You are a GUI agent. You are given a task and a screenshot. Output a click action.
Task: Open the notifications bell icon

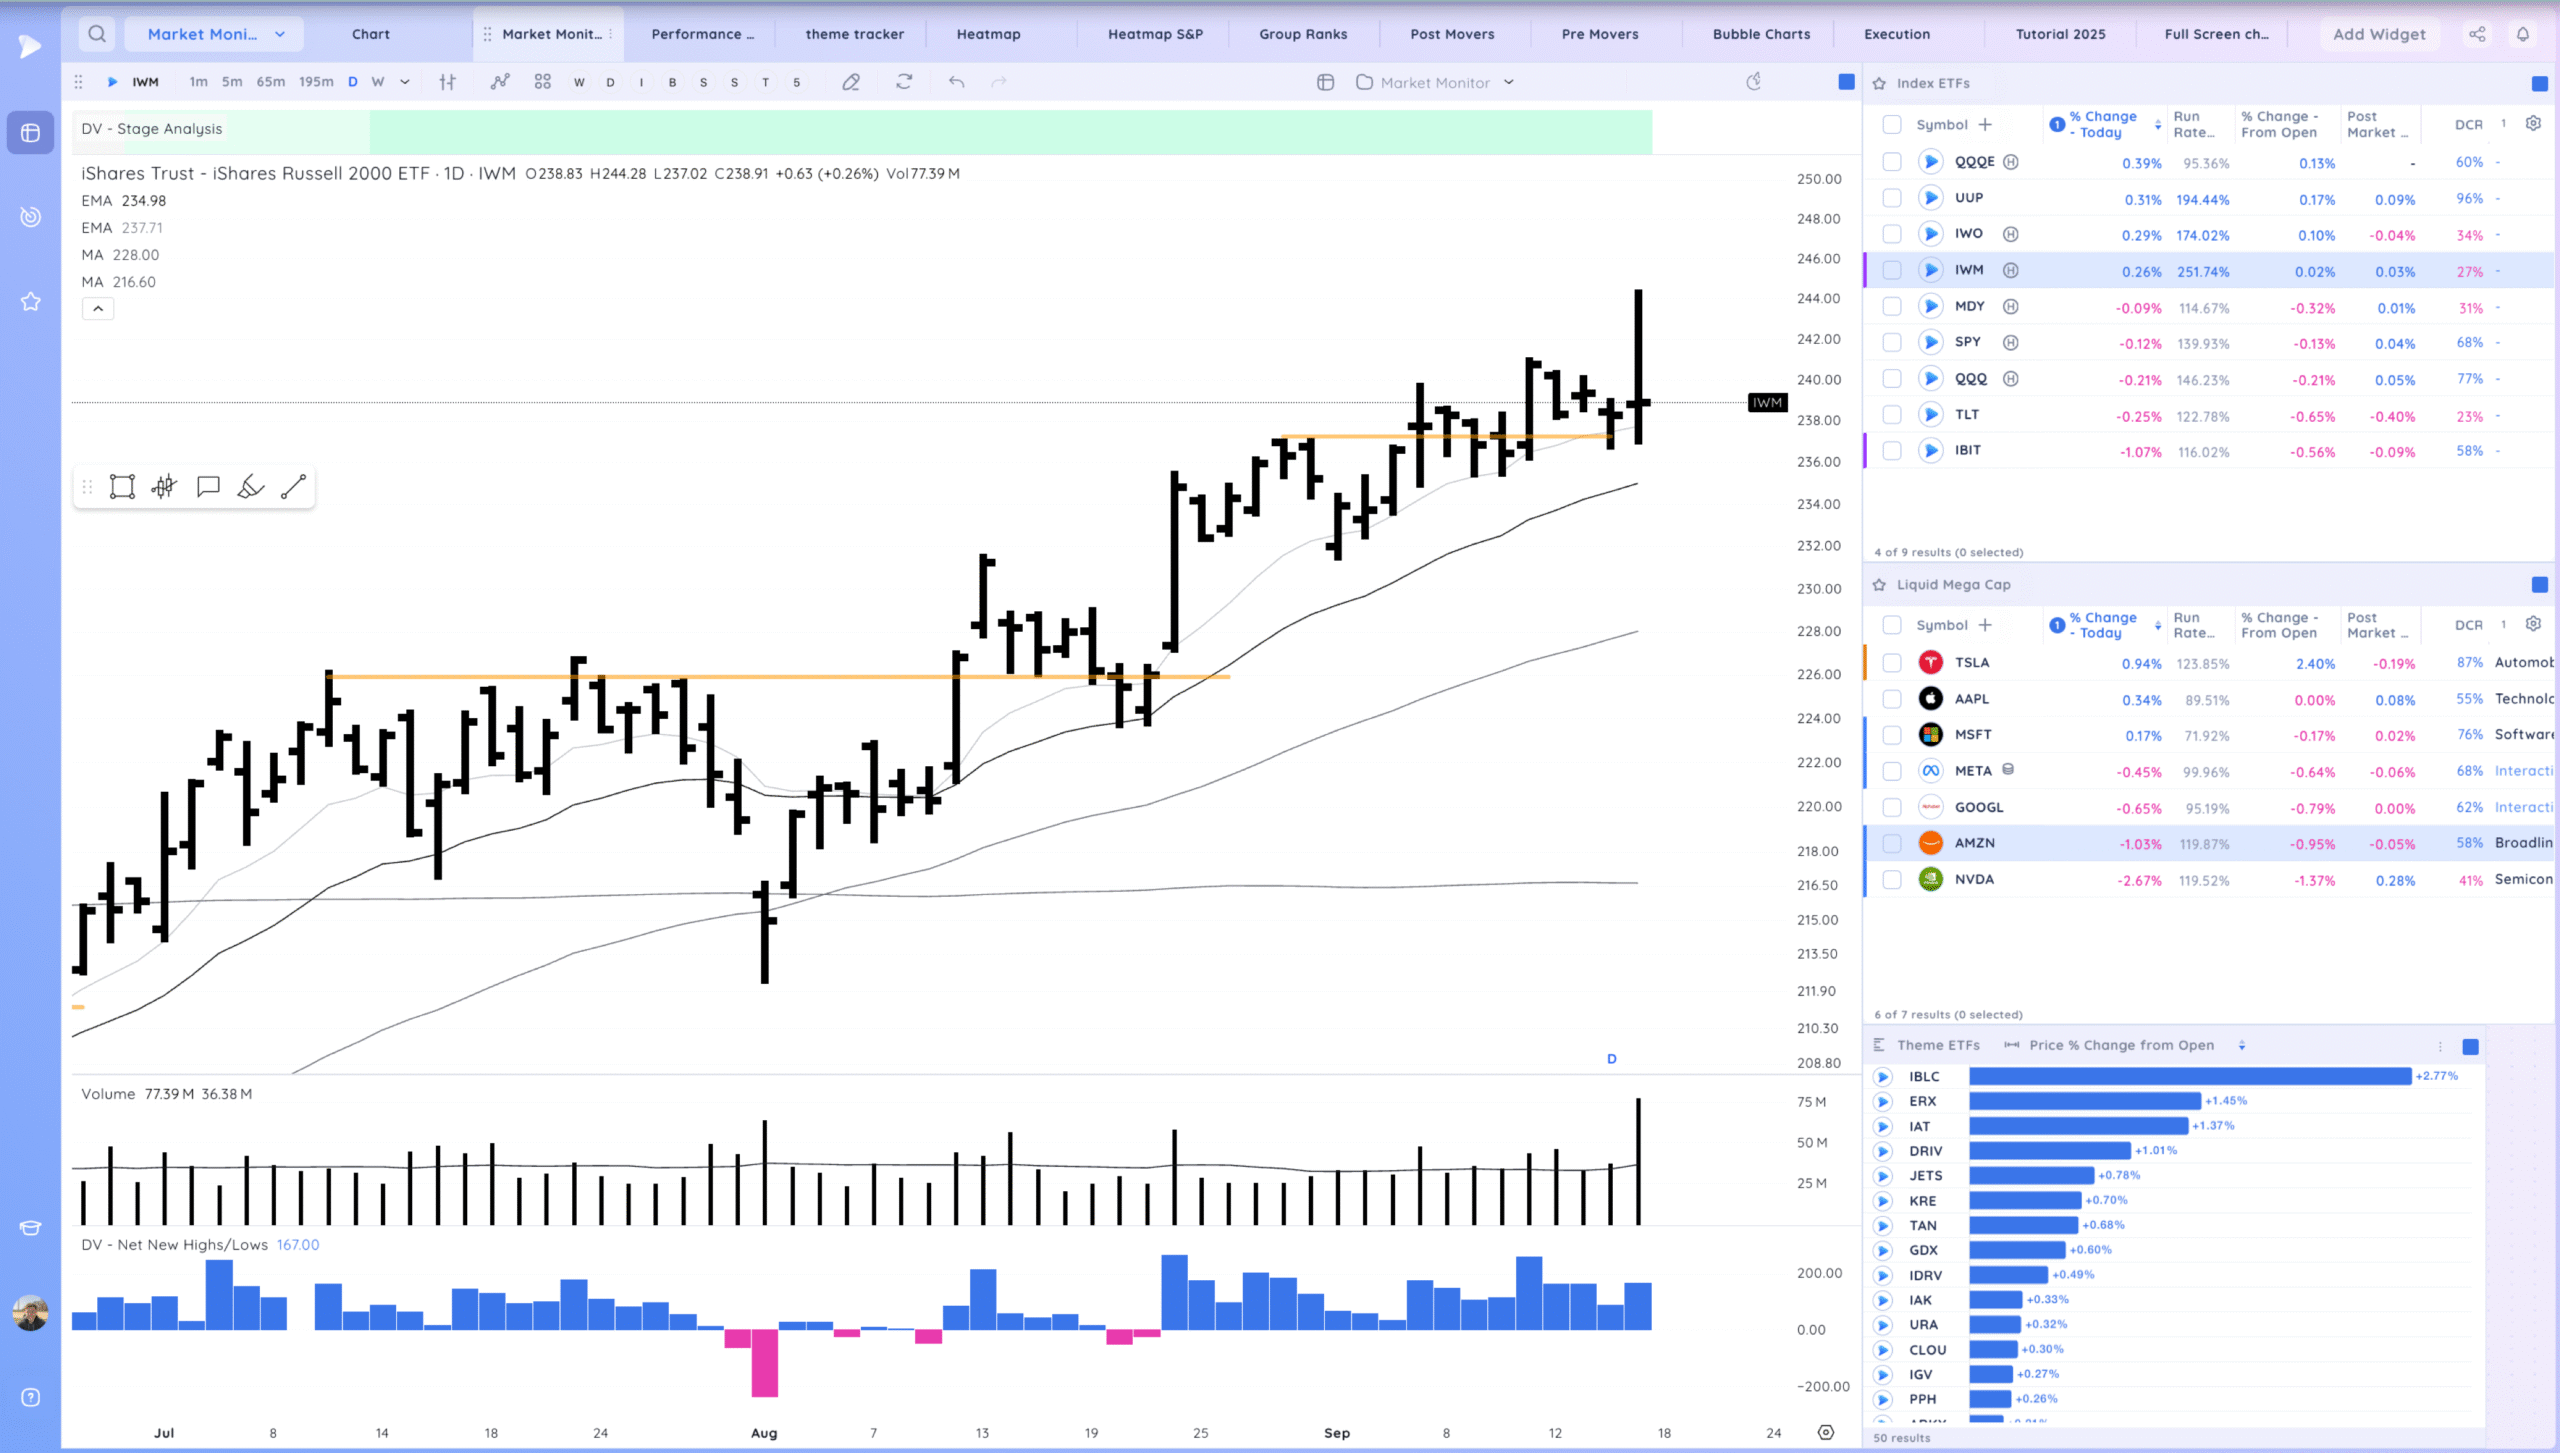2523,34
